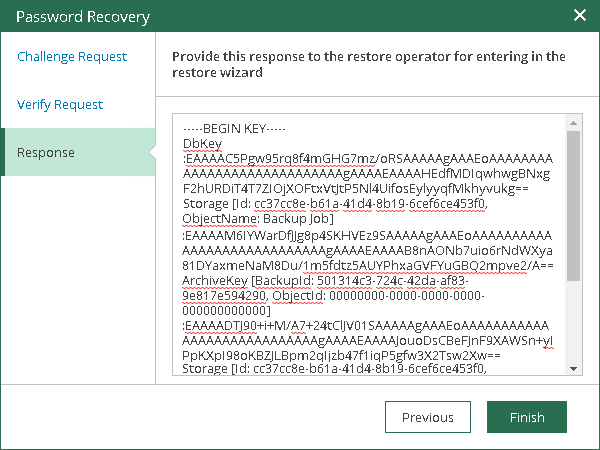Screen dimensions: 600x450
Task: Click the vertical scrollbar thumb
Action: (574, 207)
